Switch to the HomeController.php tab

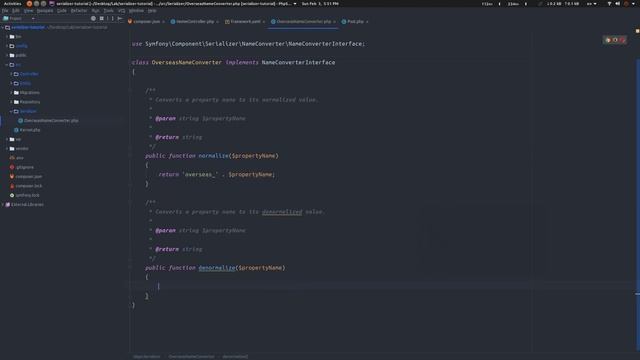coord(195,22)
